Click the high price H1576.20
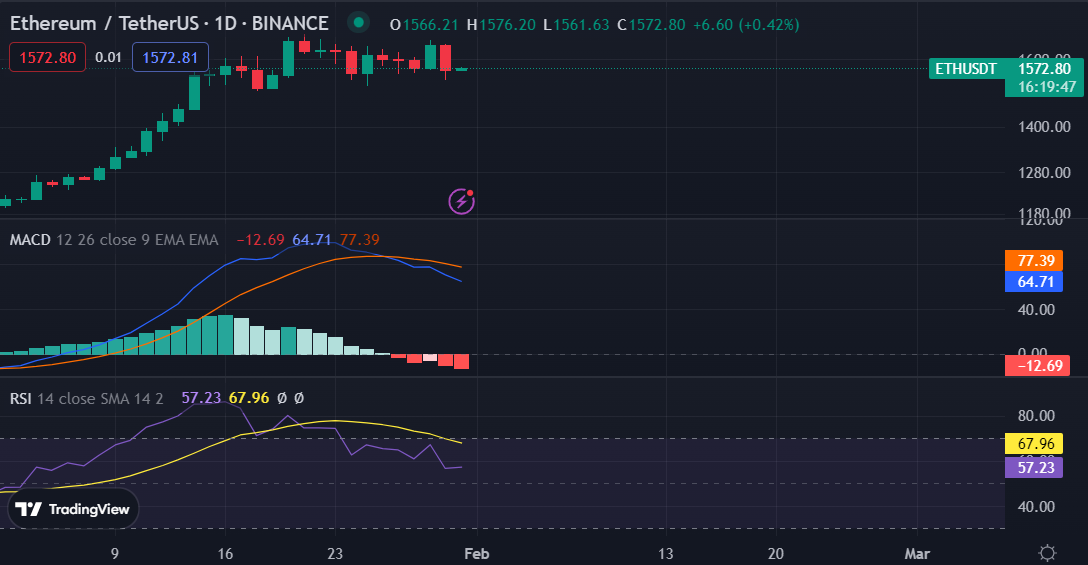This screenshot has width=1088, height=565. point(501,25)
